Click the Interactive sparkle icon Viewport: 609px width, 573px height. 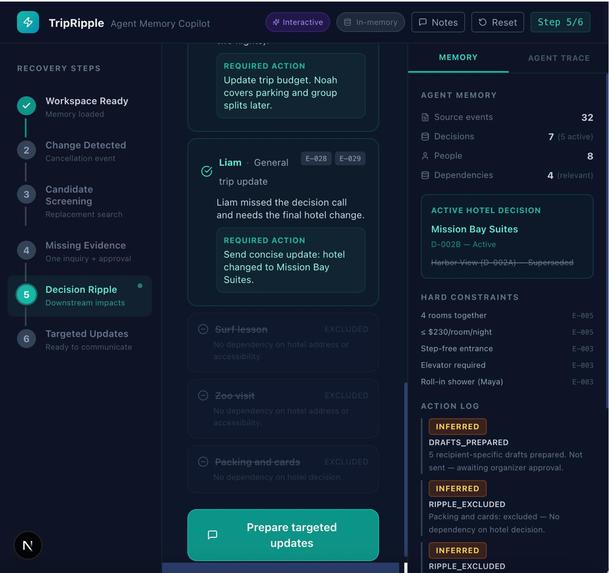click(x=276, y=22)
